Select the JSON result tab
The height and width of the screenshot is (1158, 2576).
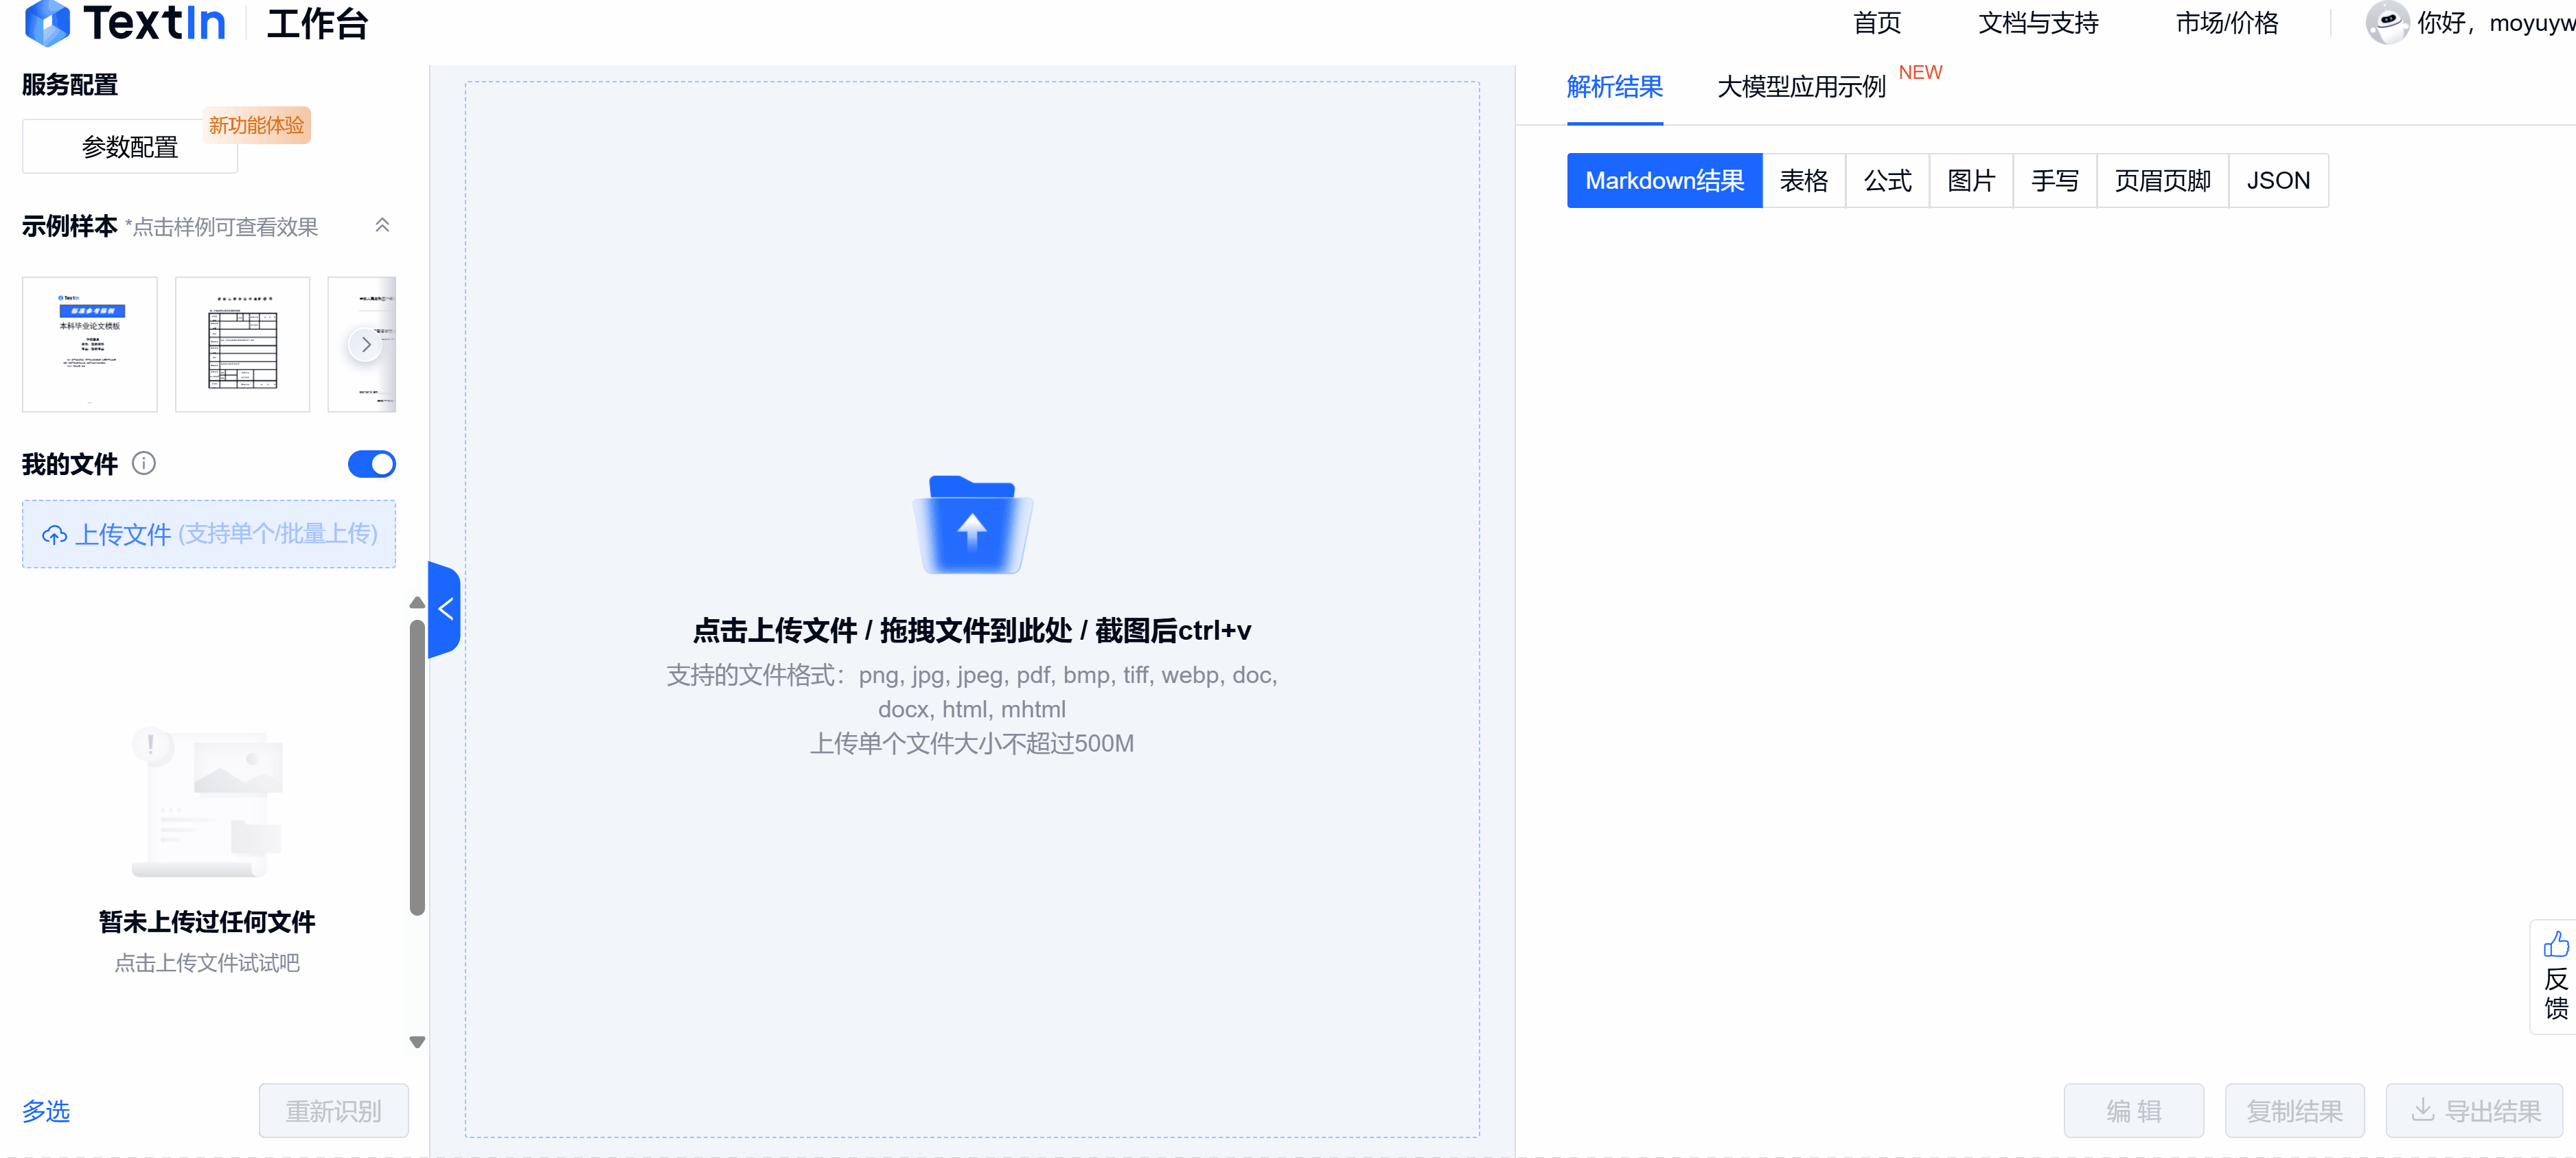2278,180
